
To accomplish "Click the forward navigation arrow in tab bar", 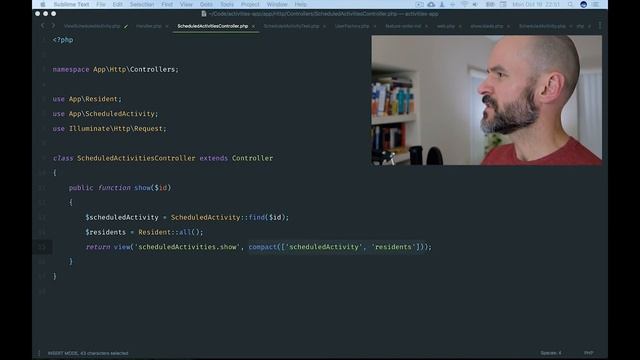I will pyautogui.click(x=53, y=26).
